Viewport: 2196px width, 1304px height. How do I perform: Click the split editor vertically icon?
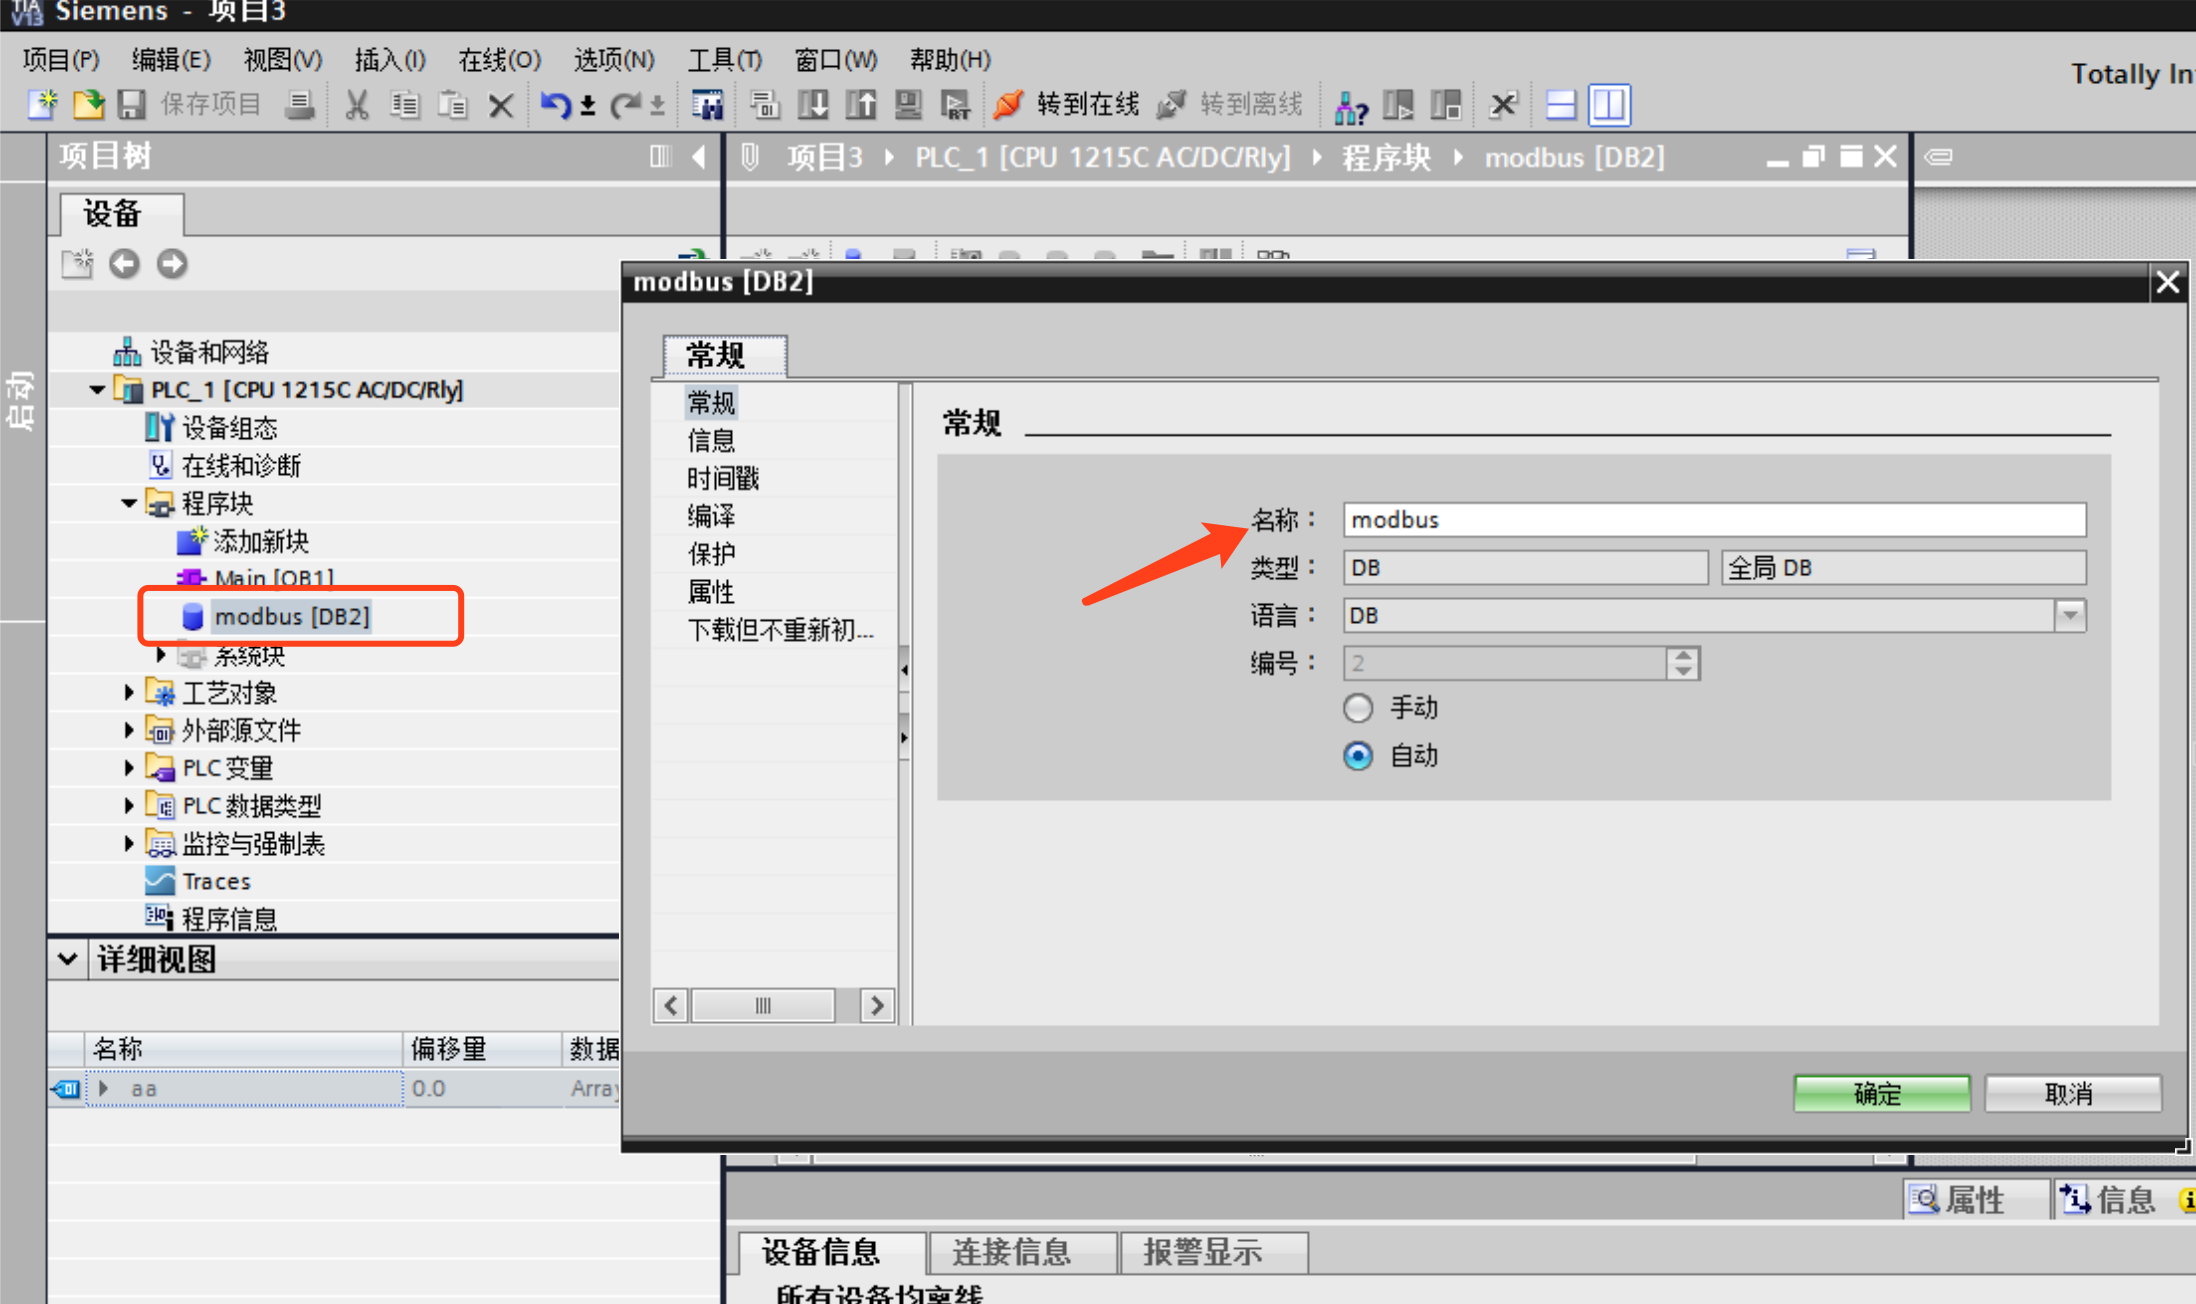click(x=1609, y=105)
